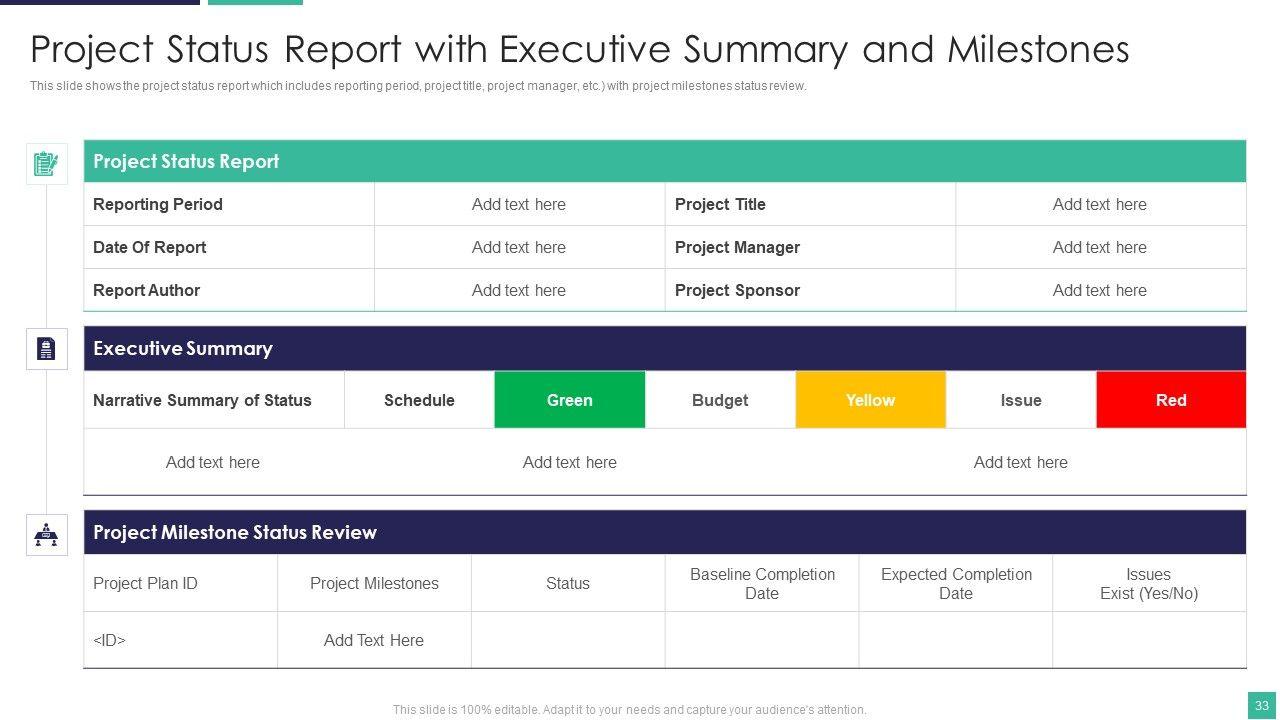
Task: Click the text field next to Project Manager
Action: [1099, 248]
